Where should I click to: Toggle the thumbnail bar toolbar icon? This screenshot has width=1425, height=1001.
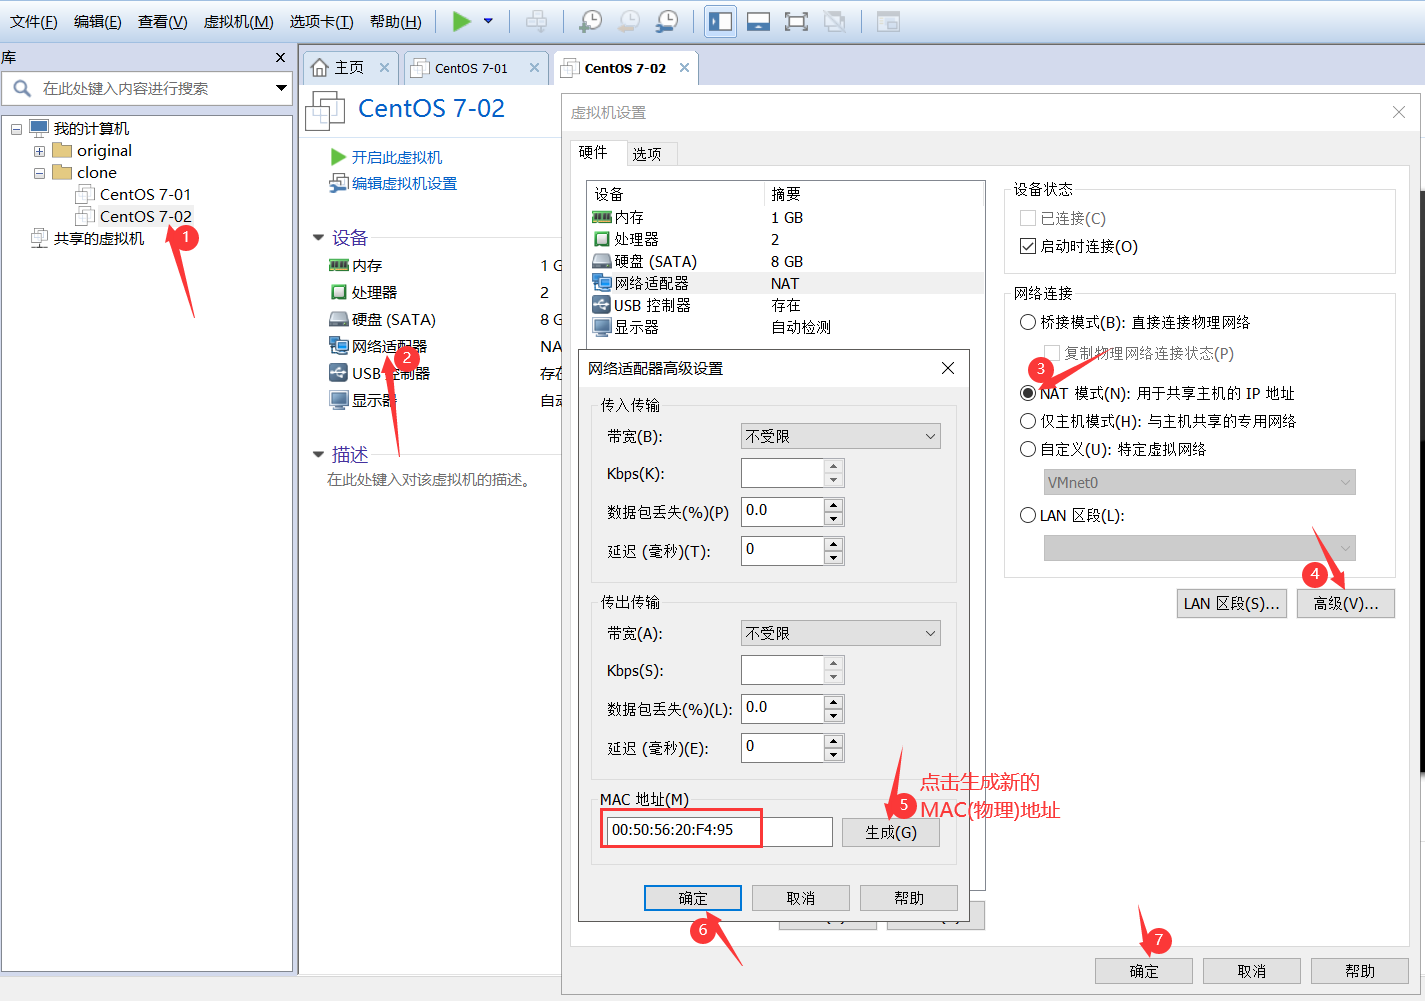point(759,21)
